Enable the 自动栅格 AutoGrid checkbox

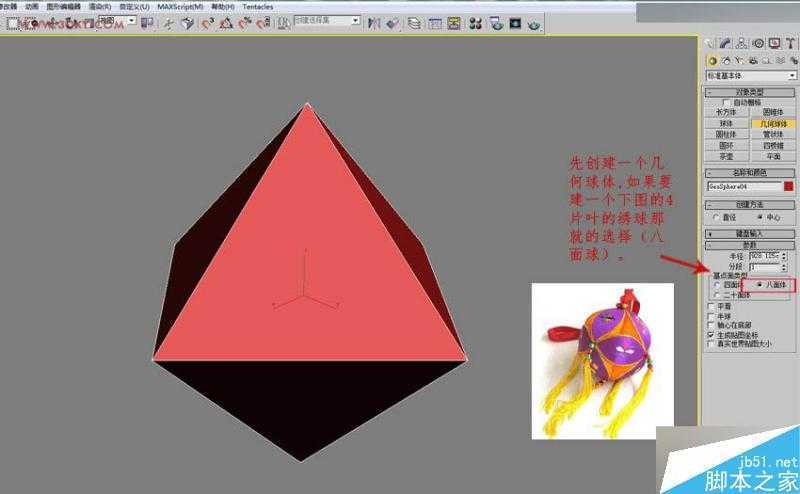pyautogui.click(x=727, y=103)
